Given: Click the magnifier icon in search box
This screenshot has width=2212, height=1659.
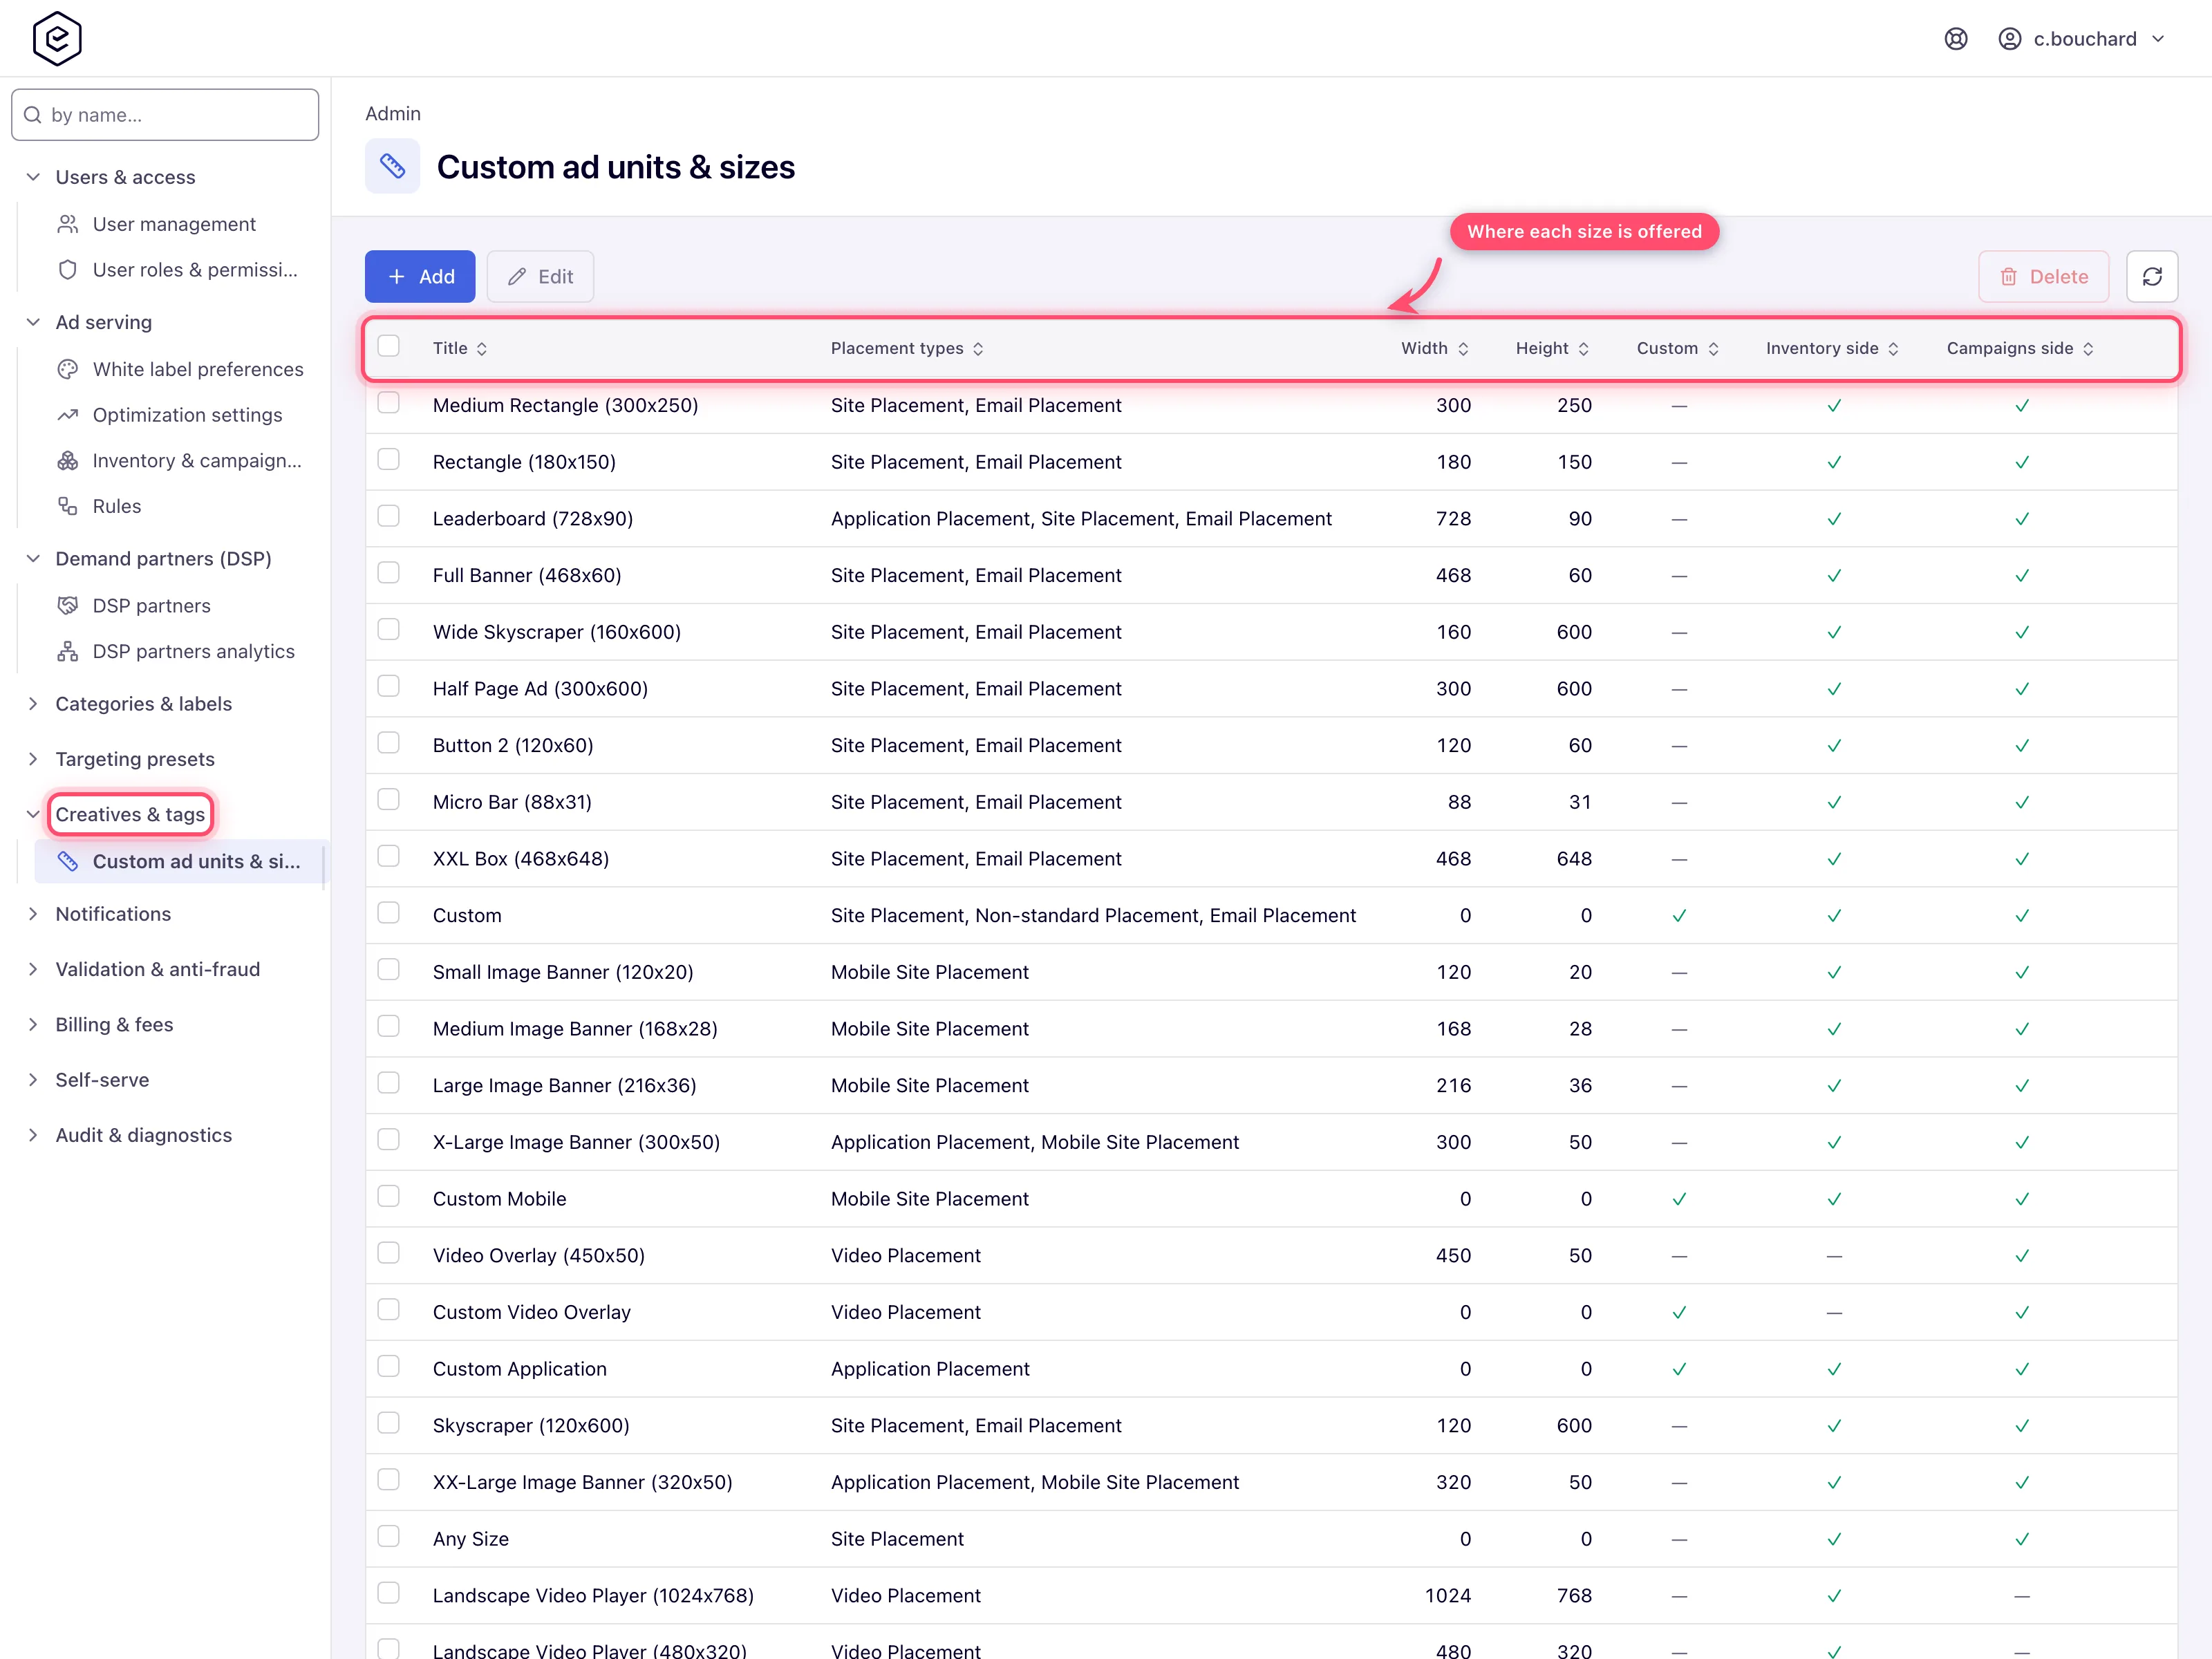Looking at the screenshot, I should [33, 115].
